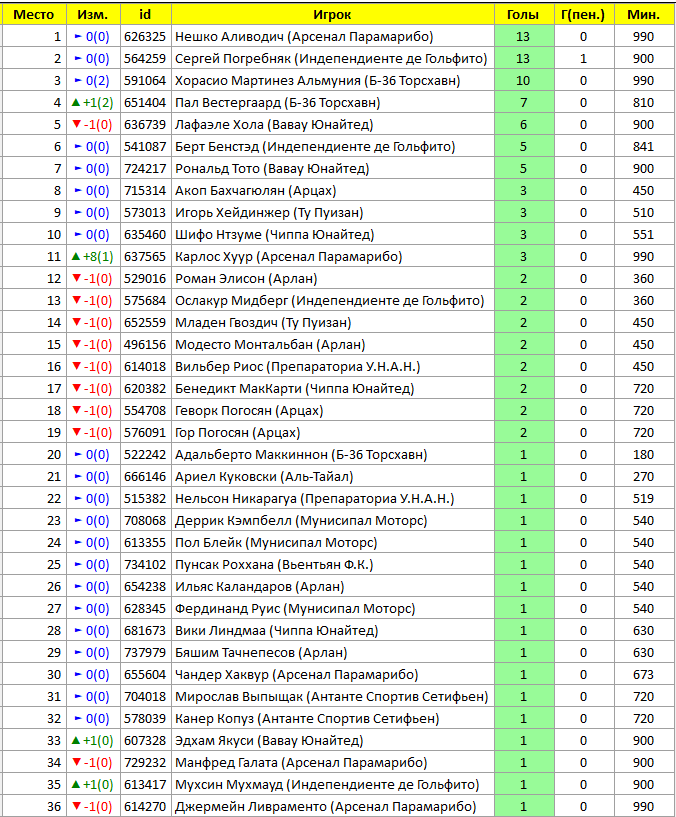
Task: Select player Бенедикт МакКарти (Чиппа Юнайтед)
Action: [x=294, y=389]
